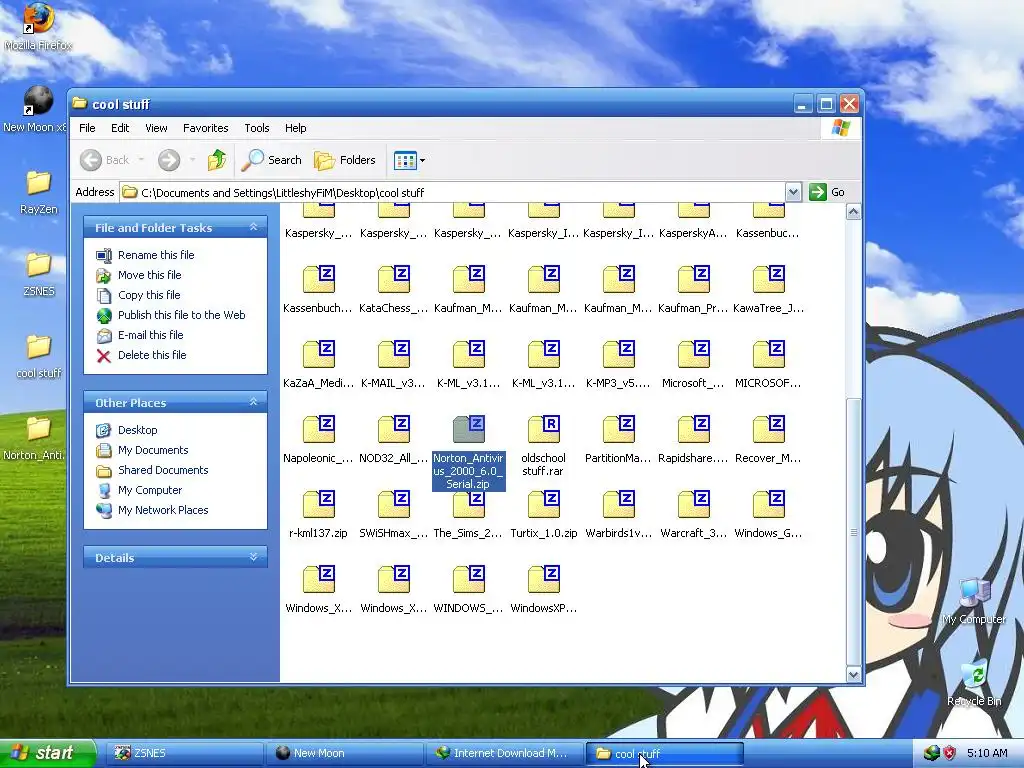Open the Views dropdown button
This screenshot has height=768, width=1024.
409,160
